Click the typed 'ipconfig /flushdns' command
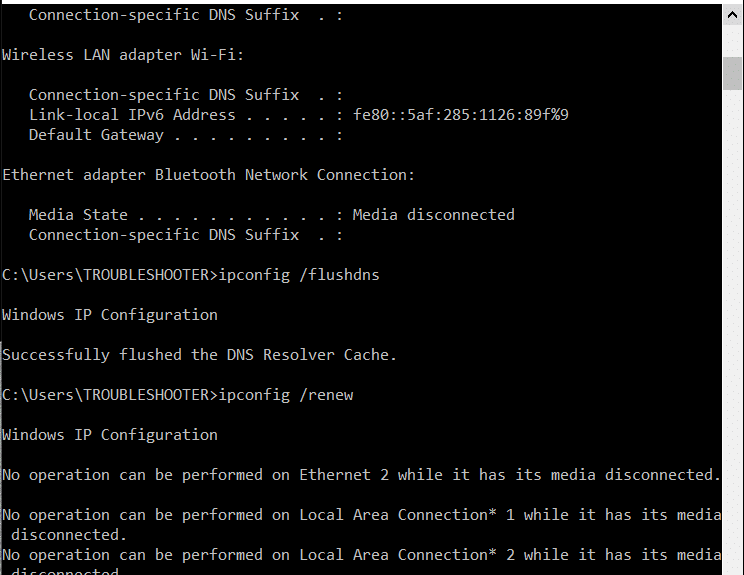 tap(298, 274)
